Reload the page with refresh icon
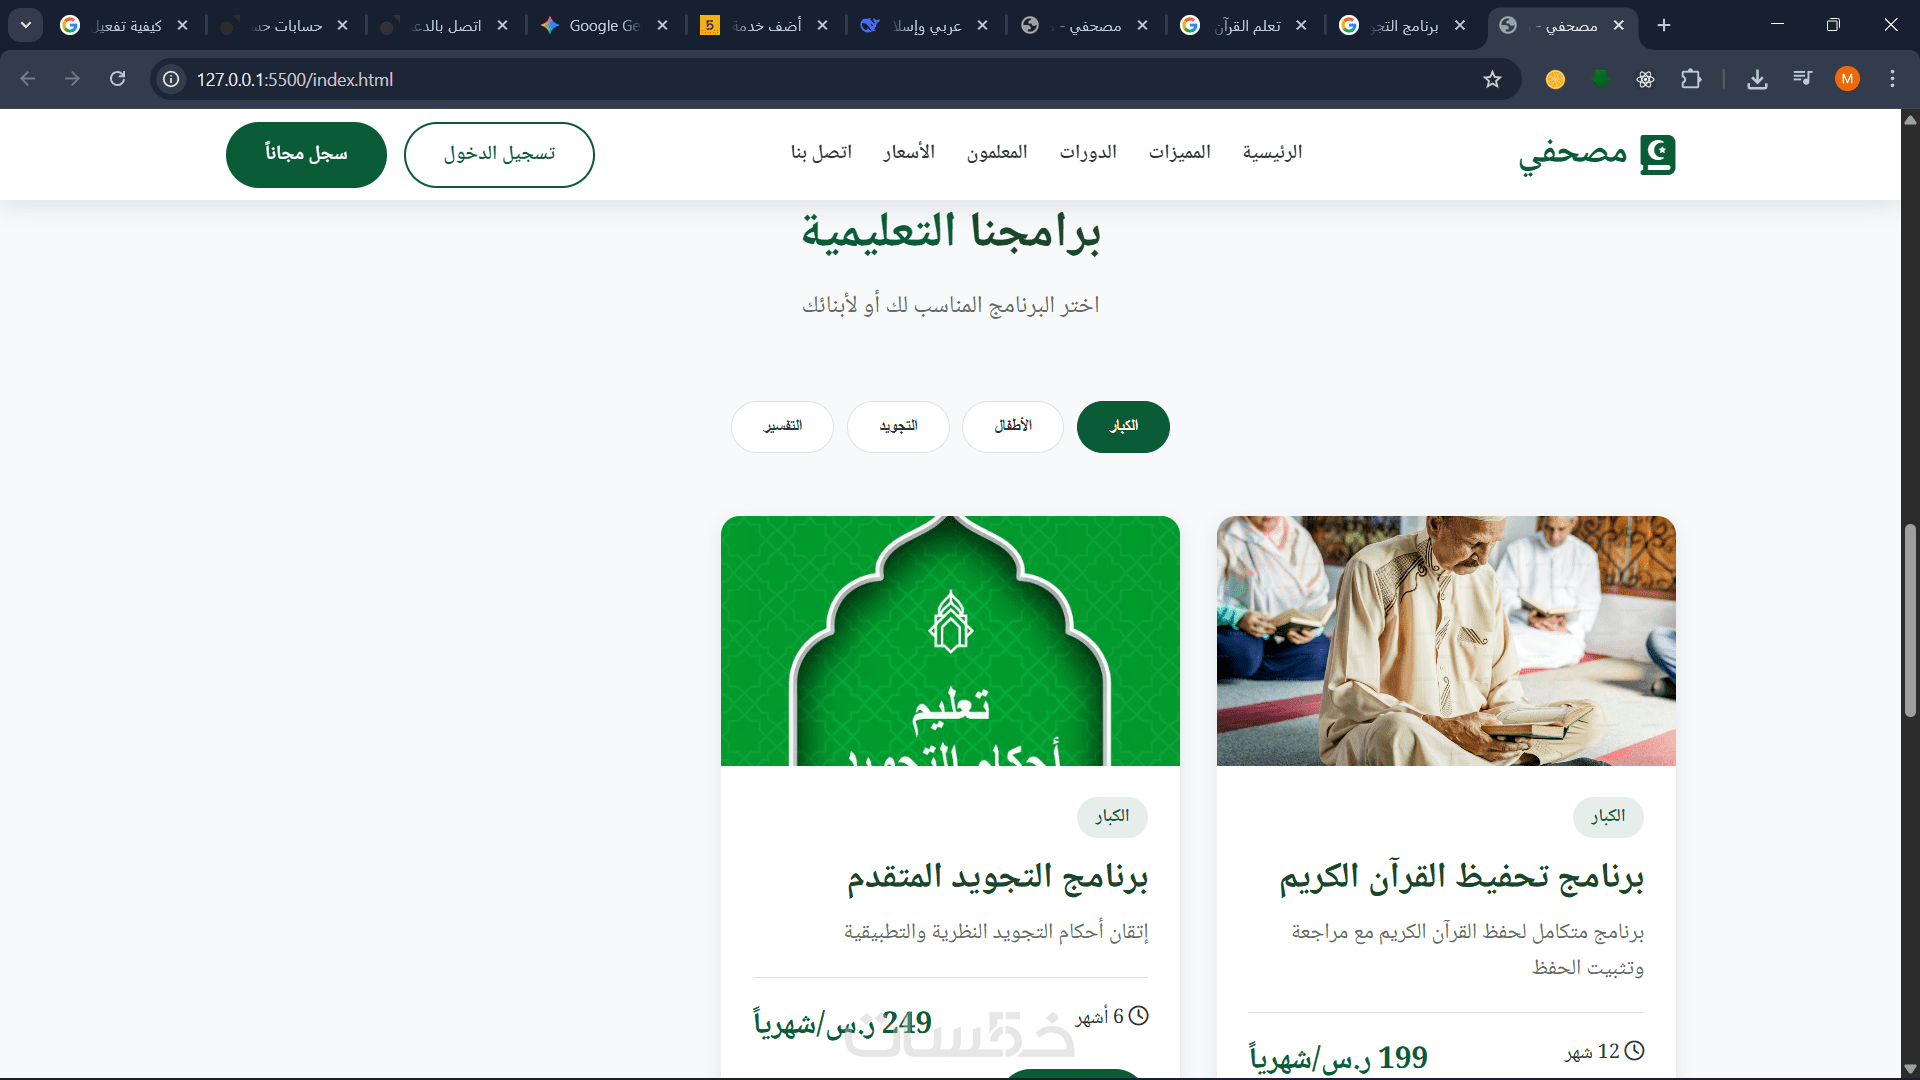This screenshot has height=1080, width=1920. (x=117, y=79)
